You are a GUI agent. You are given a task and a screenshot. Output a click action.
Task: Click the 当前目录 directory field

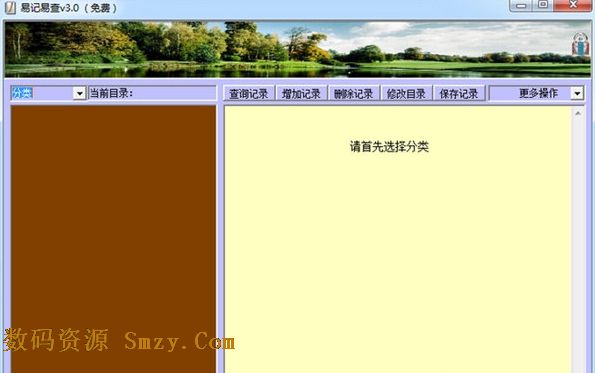(152, 93)
